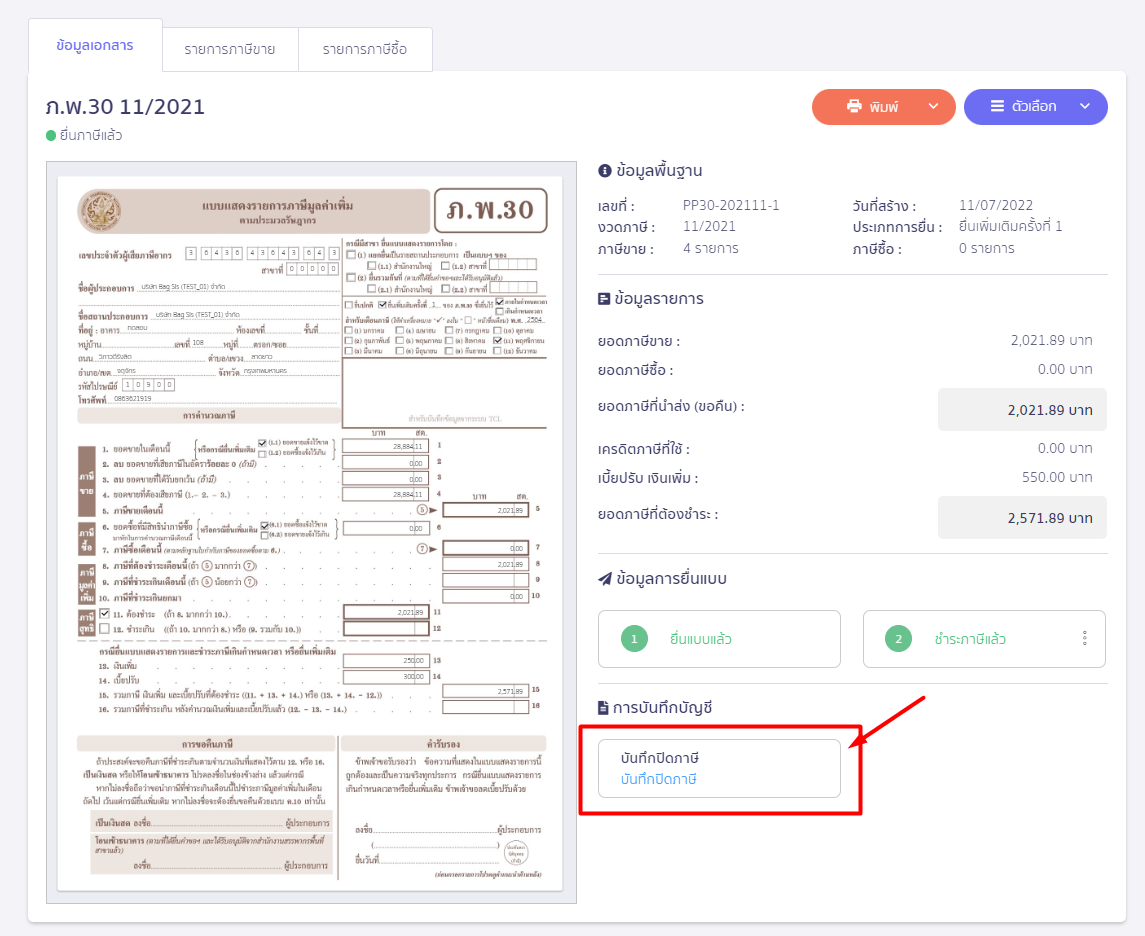Image resolution: width=1145 pixels, height=936 pixels.
Task: Click the green step 1 circle icon
Action: (635, 639)
